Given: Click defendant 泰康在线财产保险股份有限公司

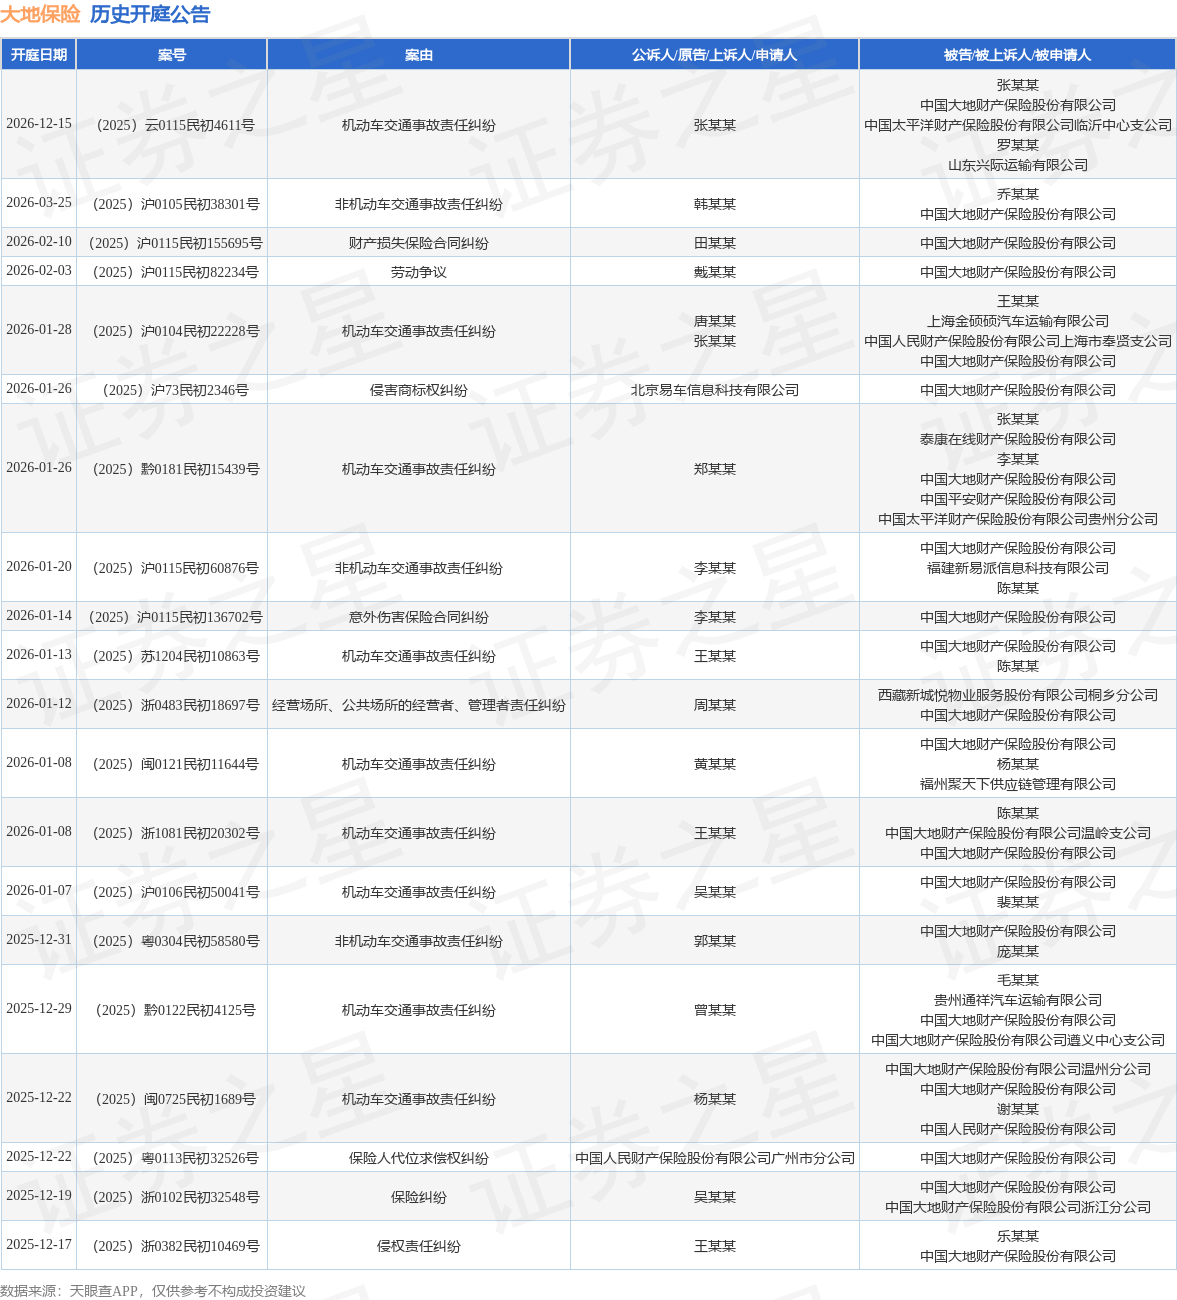Looking at the screenshot, I should pos(1018,439).
